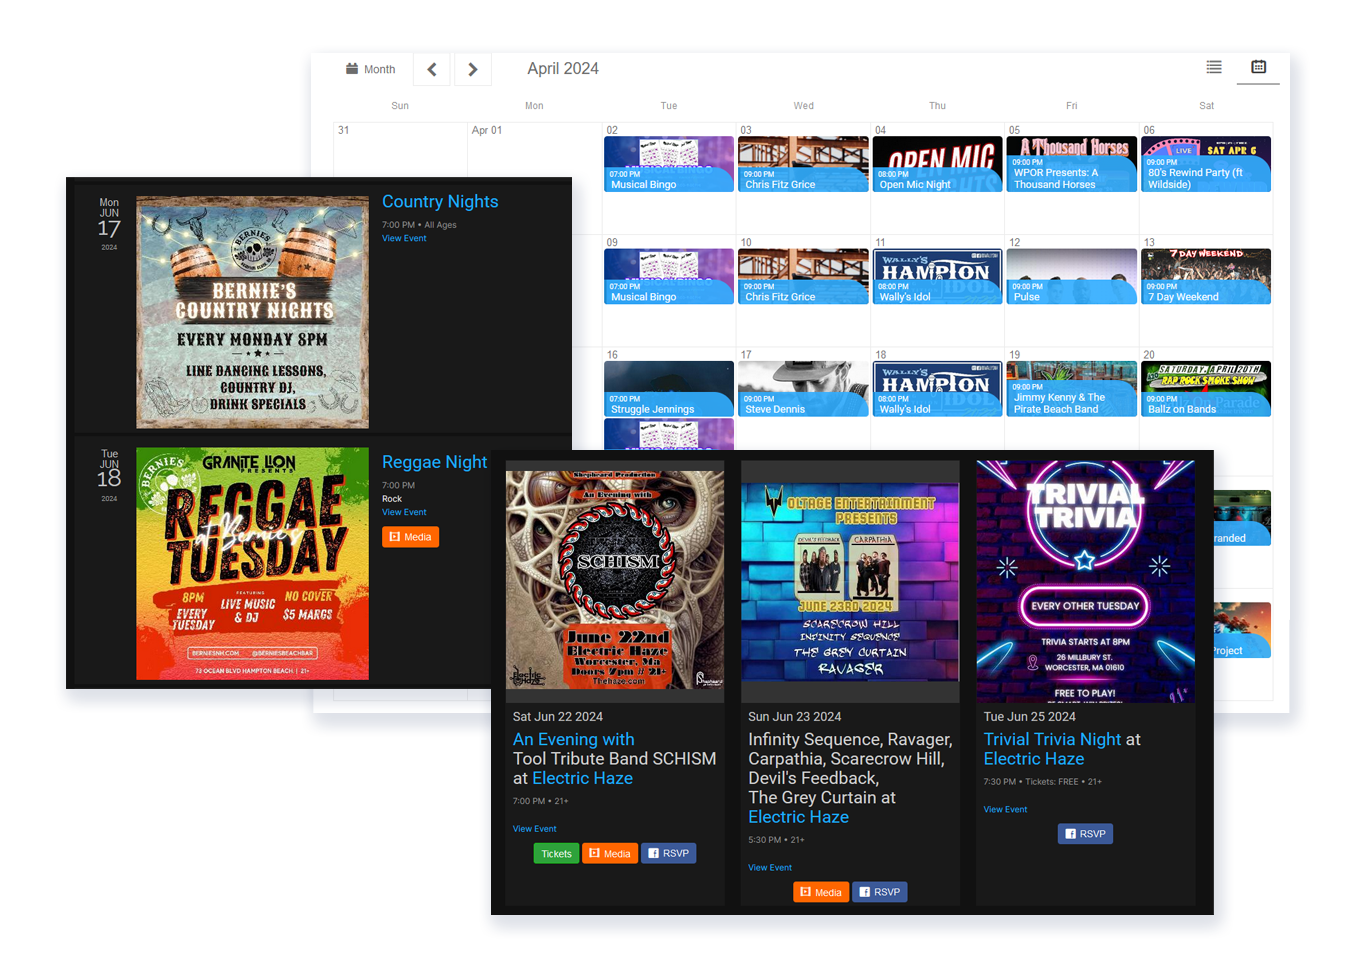Open the Pulse event on April 12
This screenshot has height=979, width=1364.
[x=1072, y=276]
